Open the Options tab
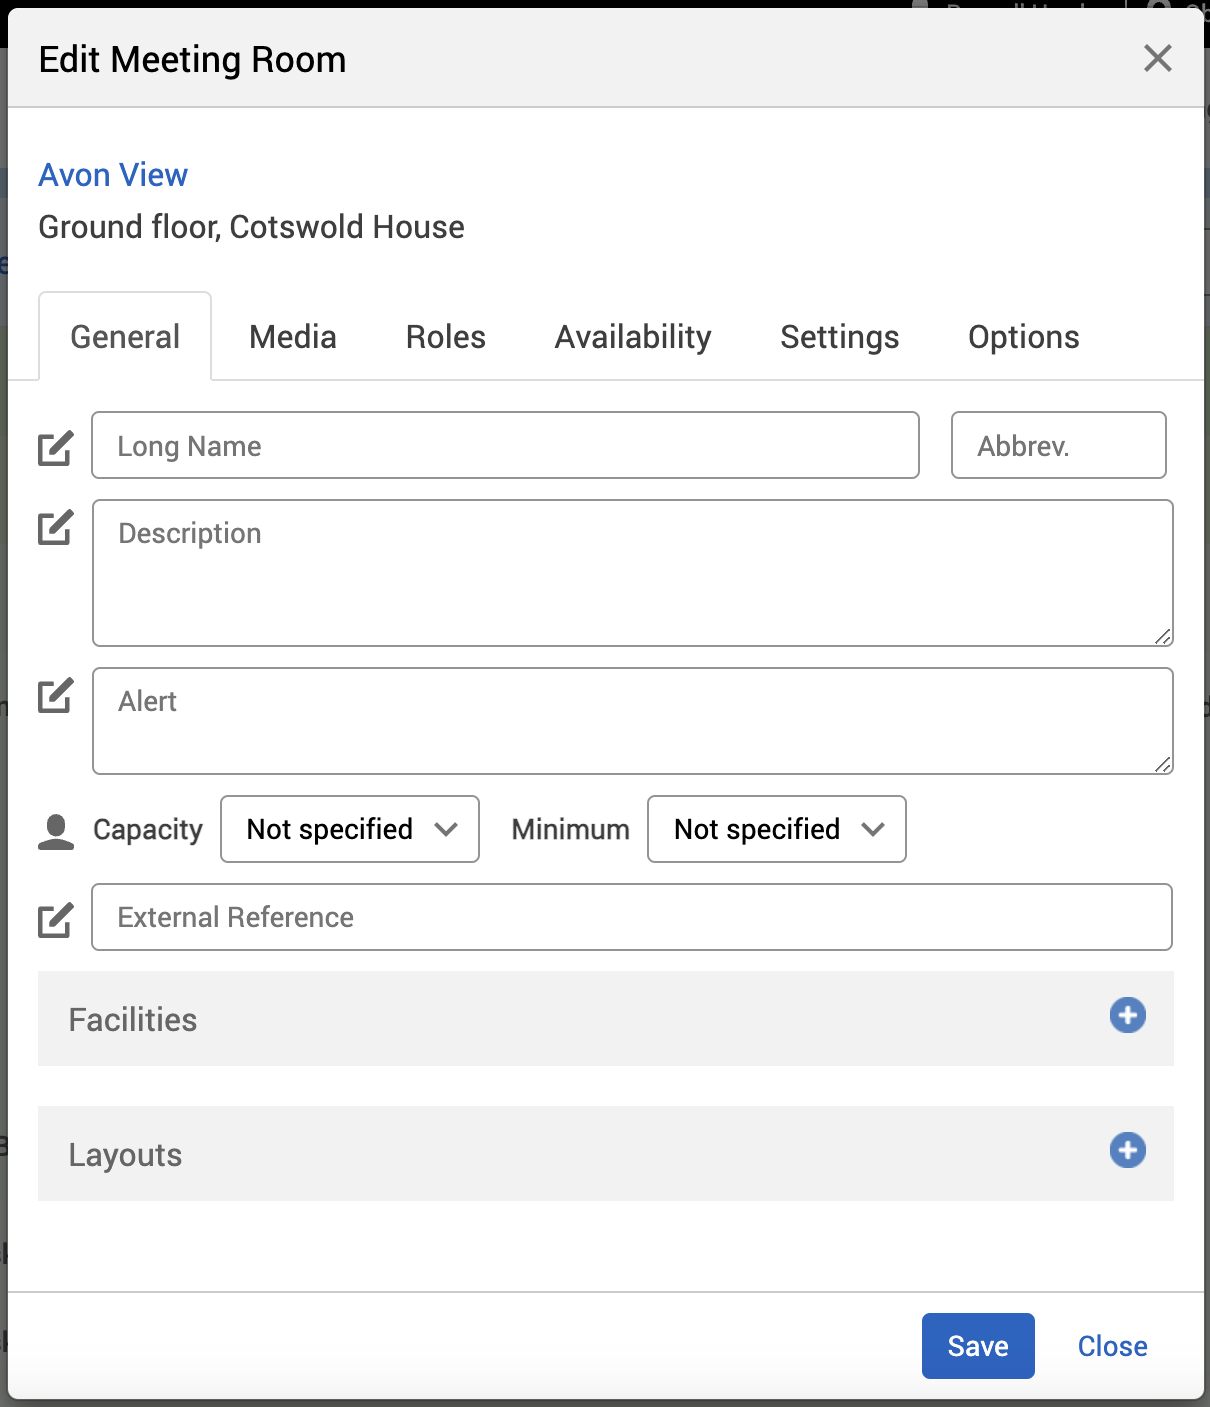This screenshot has height=1407, width=1210. (1023, 337)
